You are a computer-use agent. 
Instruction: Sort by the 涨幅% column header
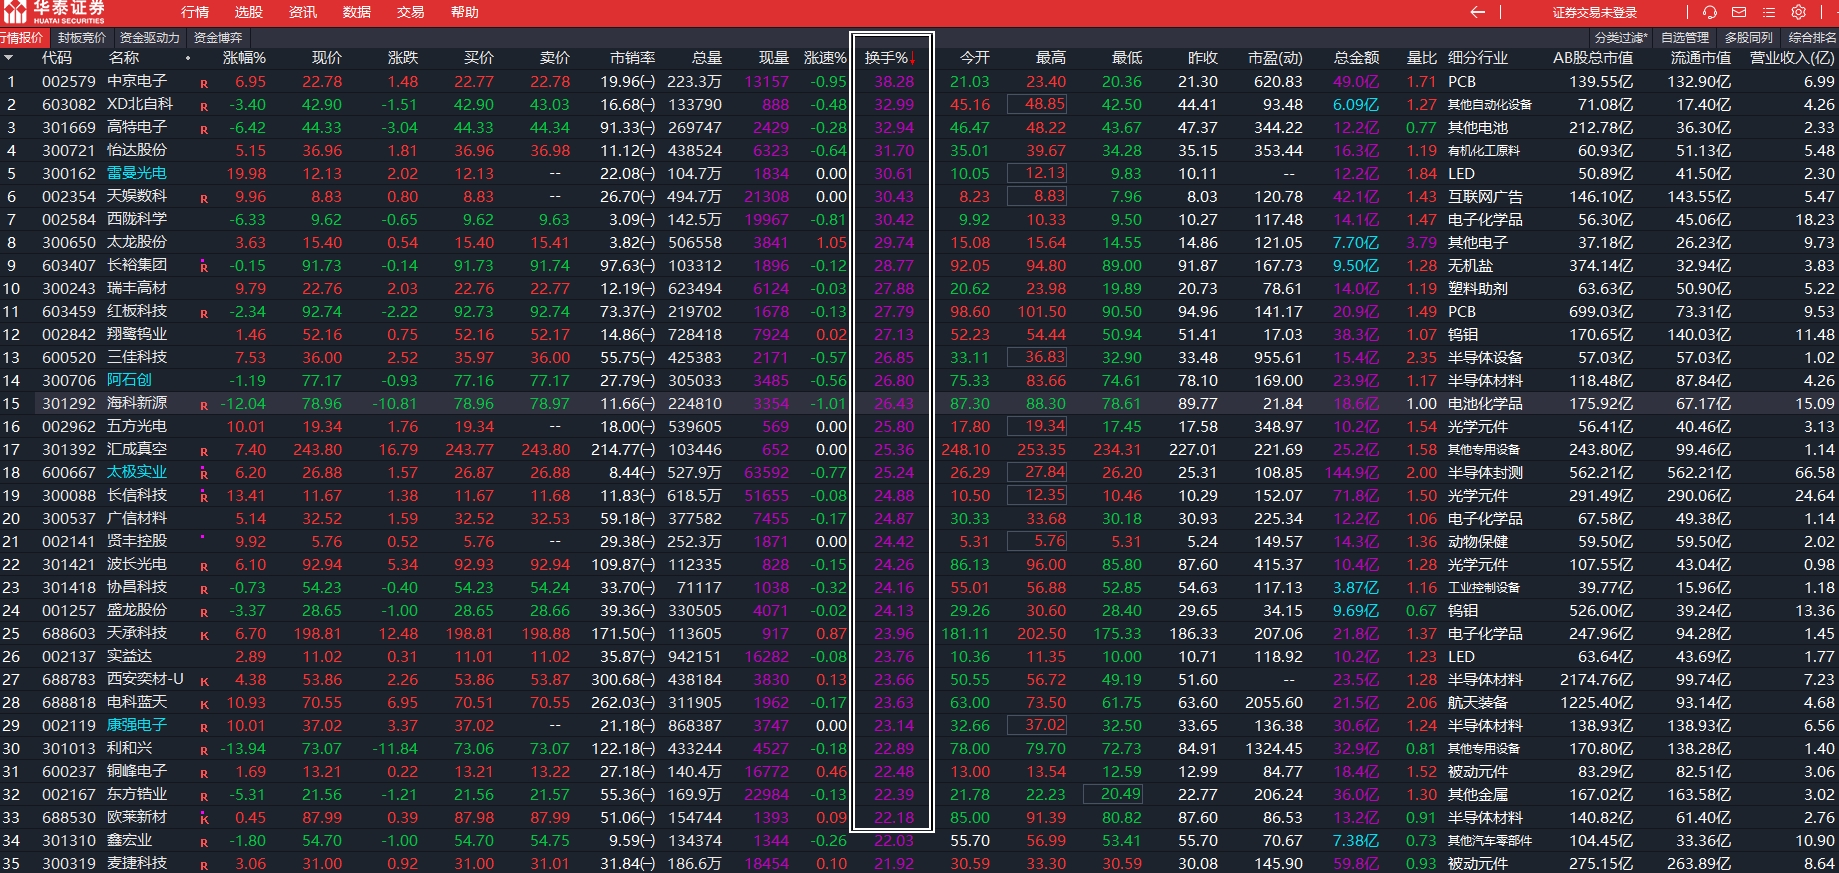coord(244,58)
